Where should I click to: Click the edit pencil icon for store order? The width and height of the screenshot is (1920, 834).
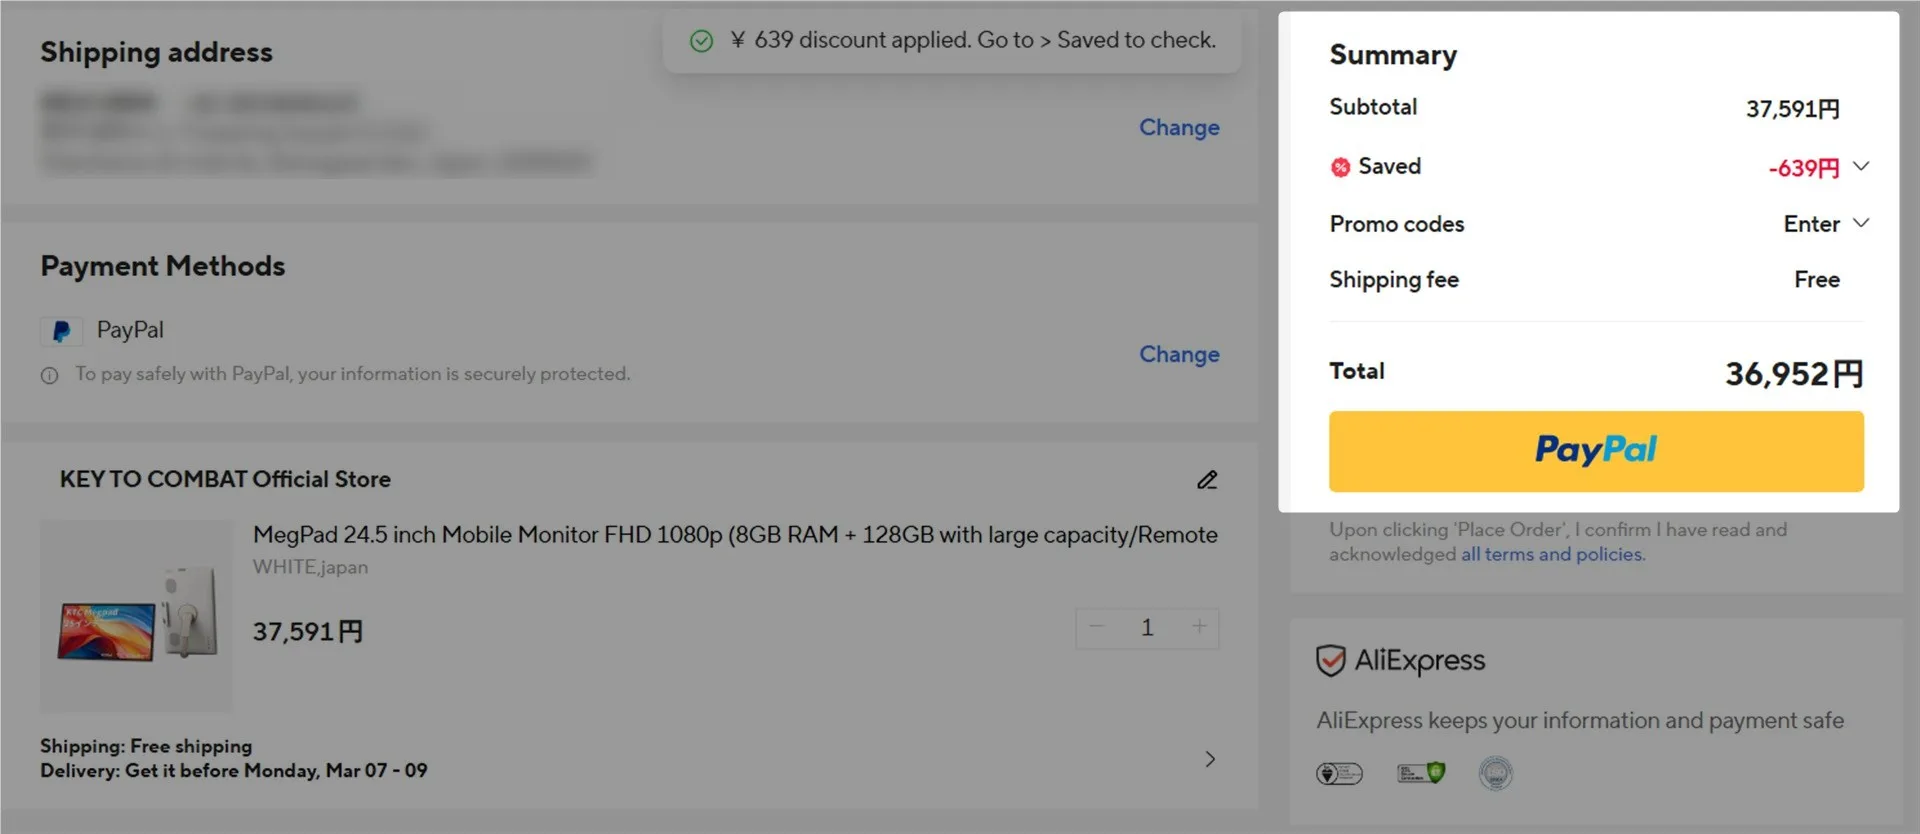(1207, 480)
